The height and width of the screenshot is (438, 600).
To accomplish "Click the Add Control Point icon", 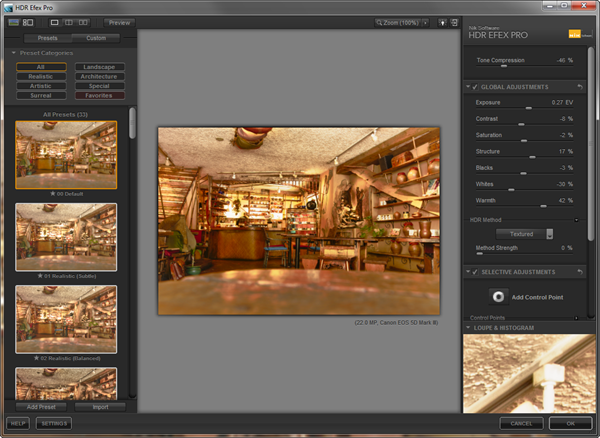I will tap(497, 297).
